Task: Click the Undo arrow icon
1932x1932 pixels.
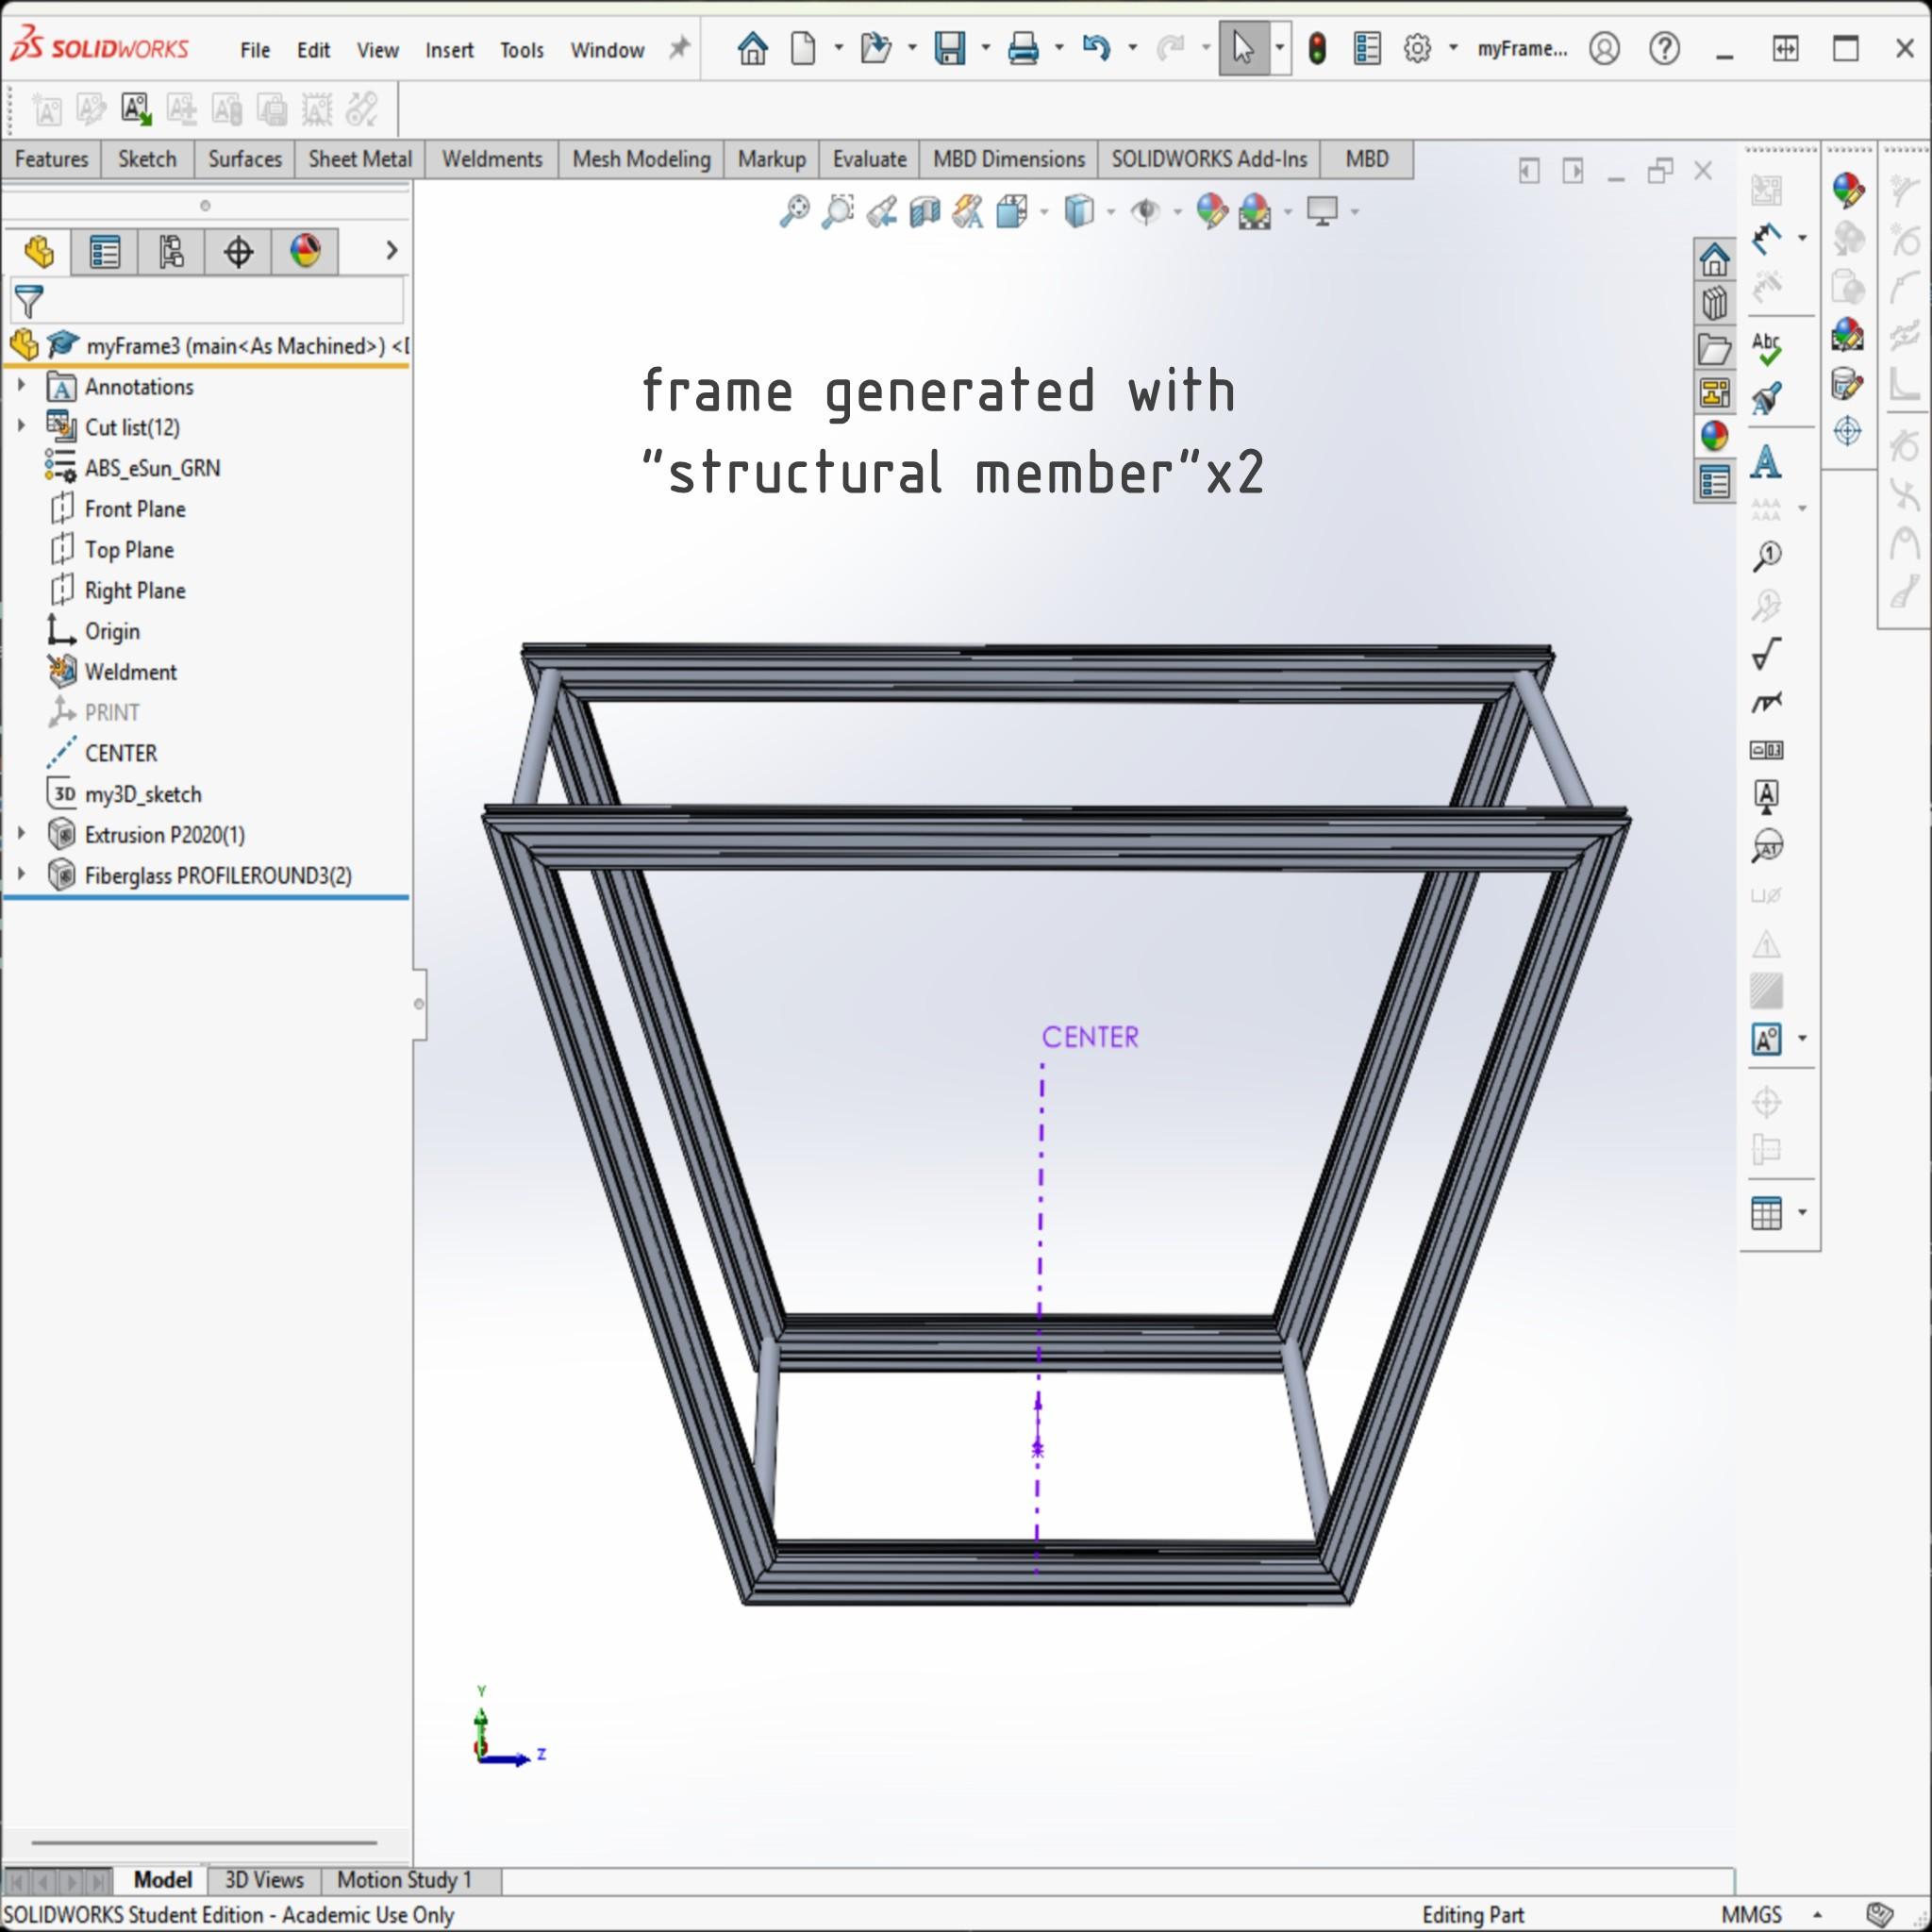Action: (1096, 48)
